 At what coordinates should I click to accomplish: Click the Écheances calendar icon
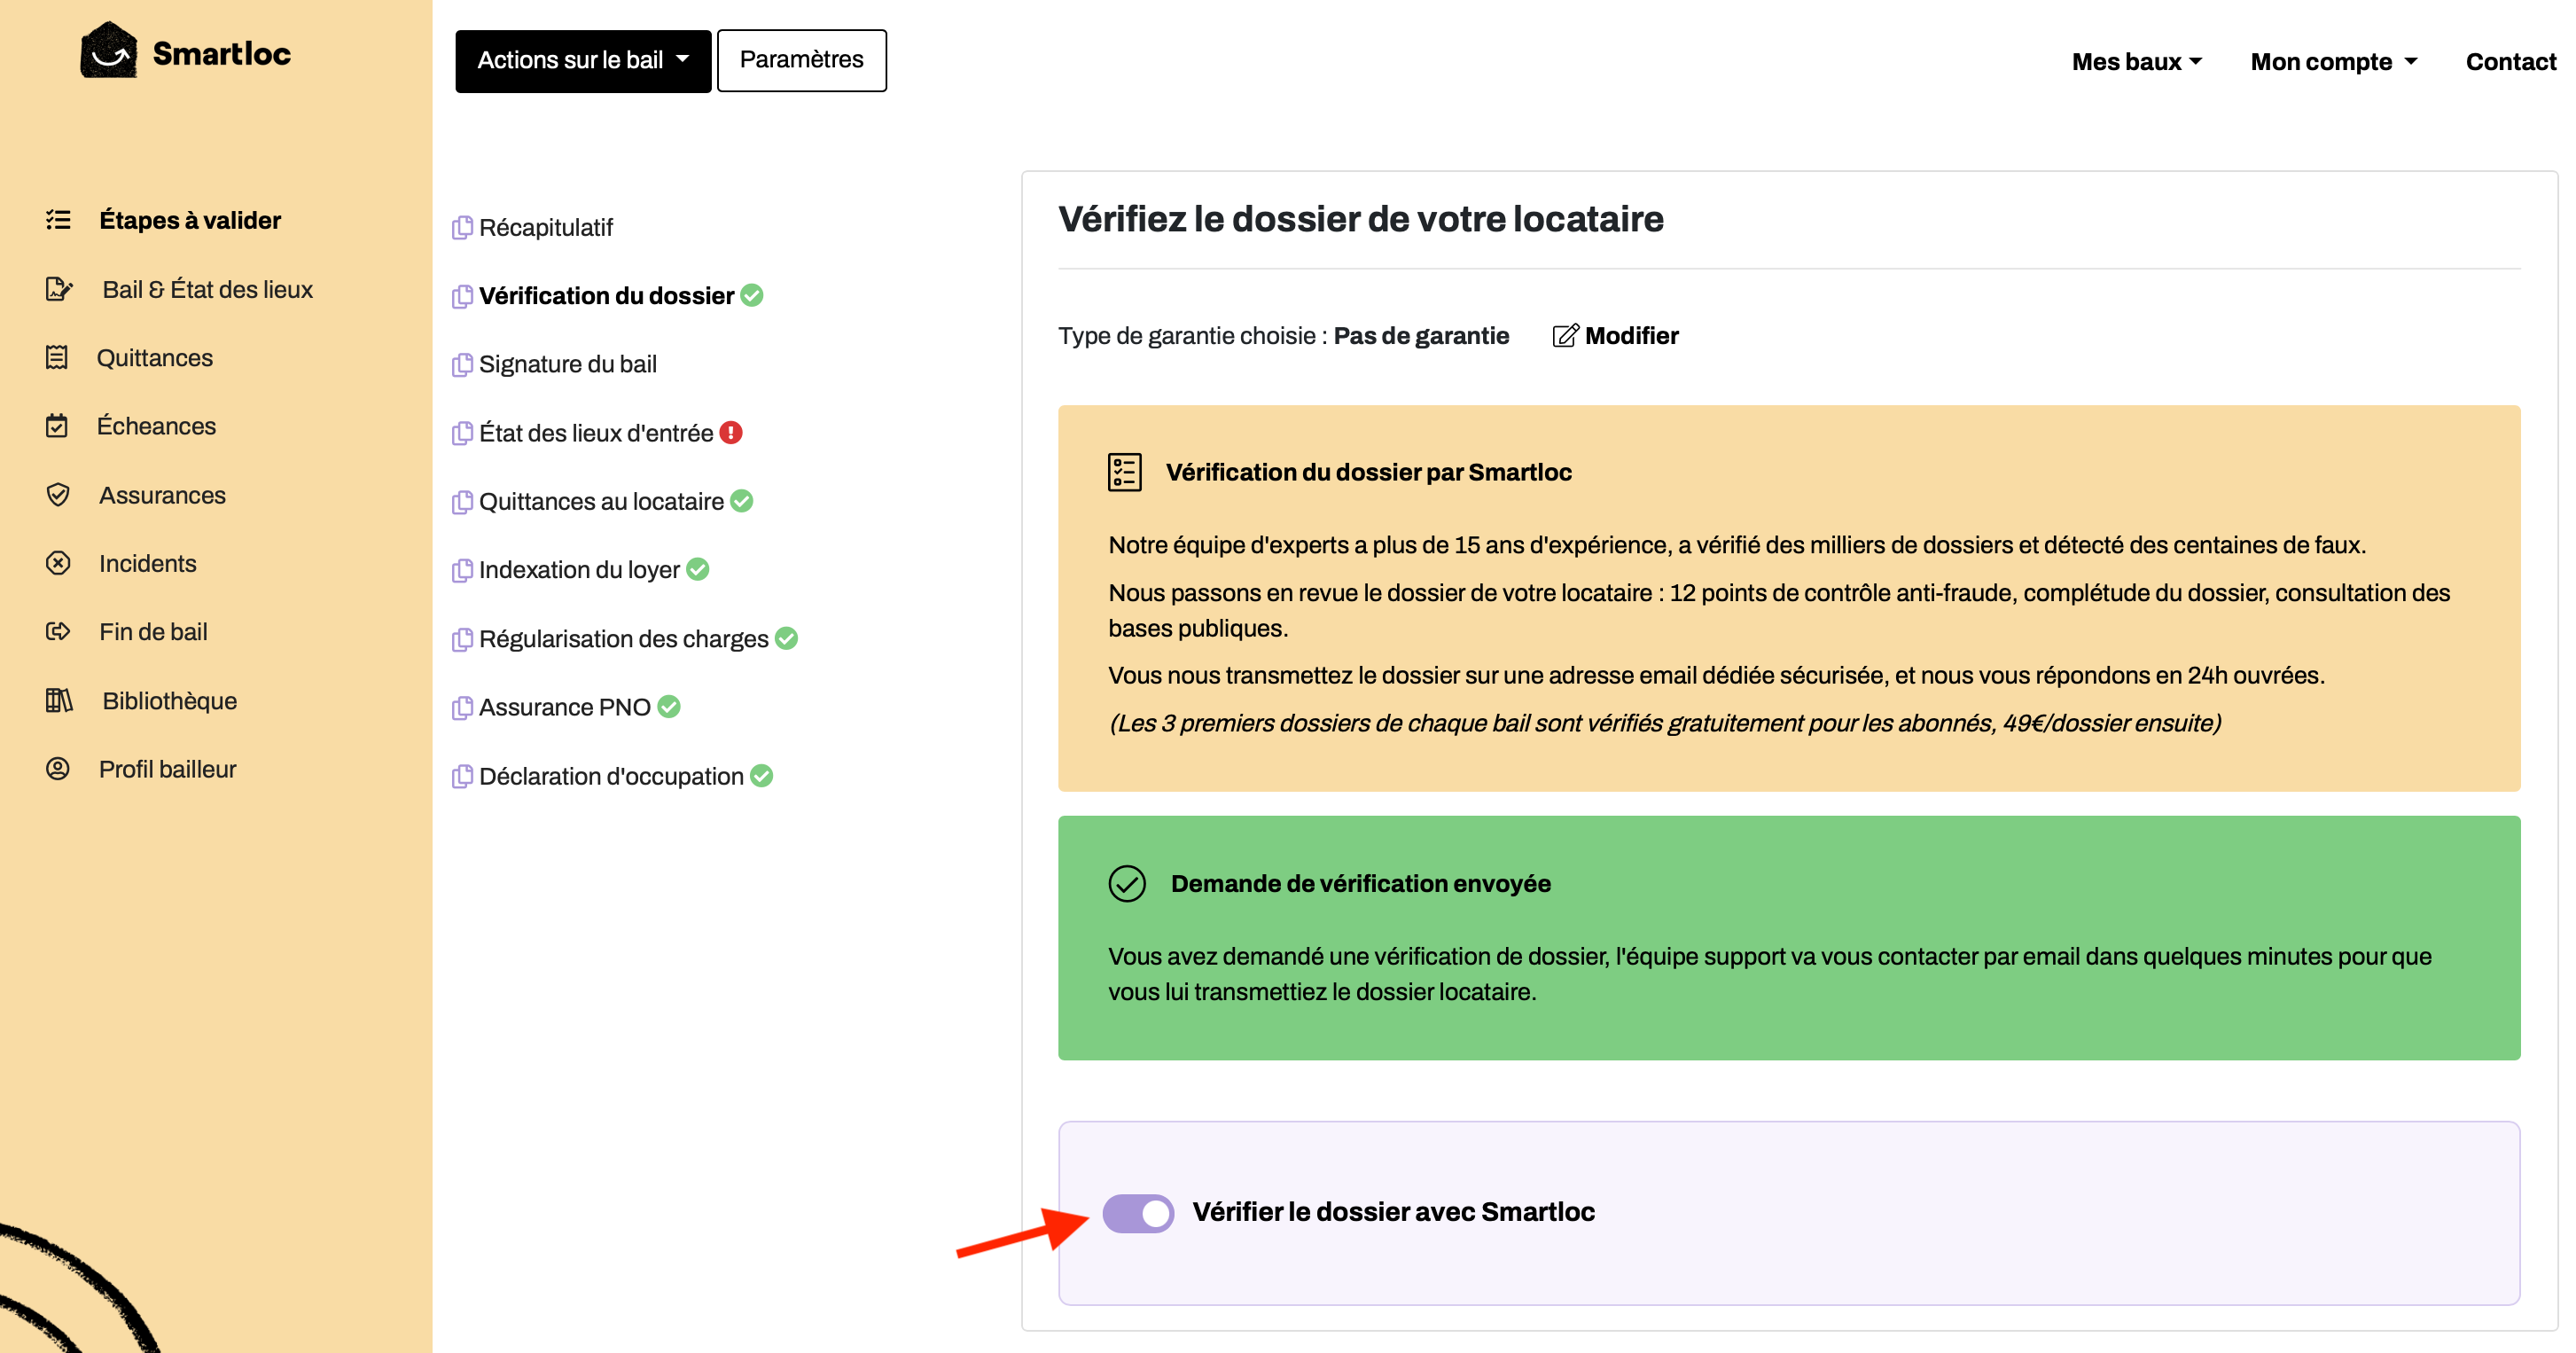click(57, 426)
